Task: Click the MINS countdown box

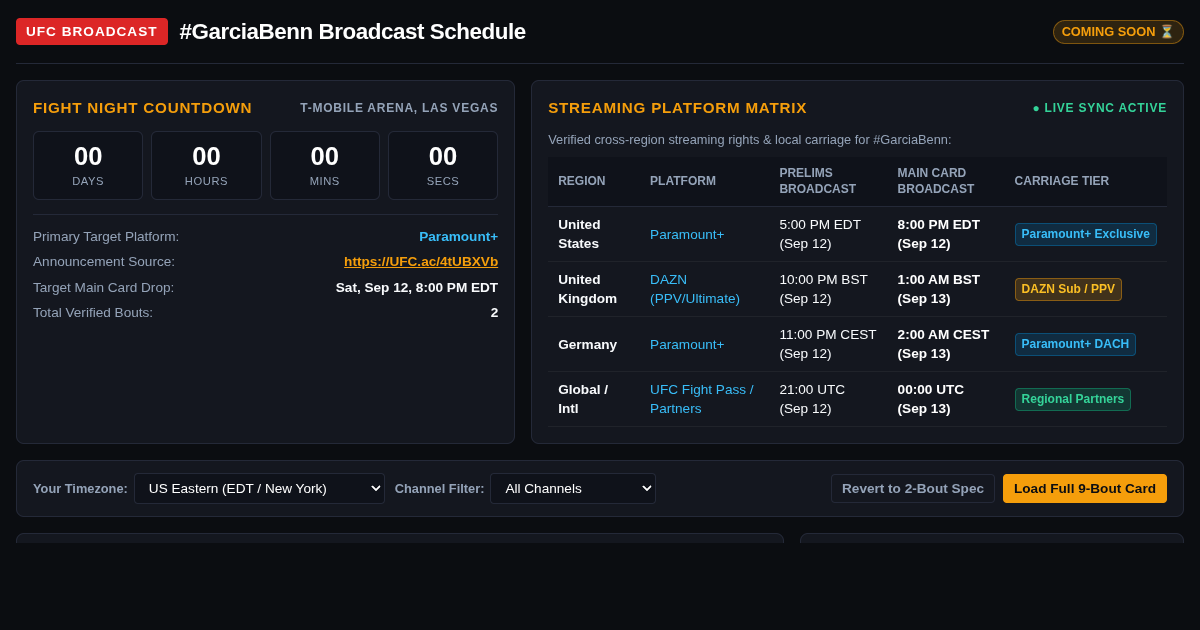Action: pyautogui.click(x=325, y=165)
